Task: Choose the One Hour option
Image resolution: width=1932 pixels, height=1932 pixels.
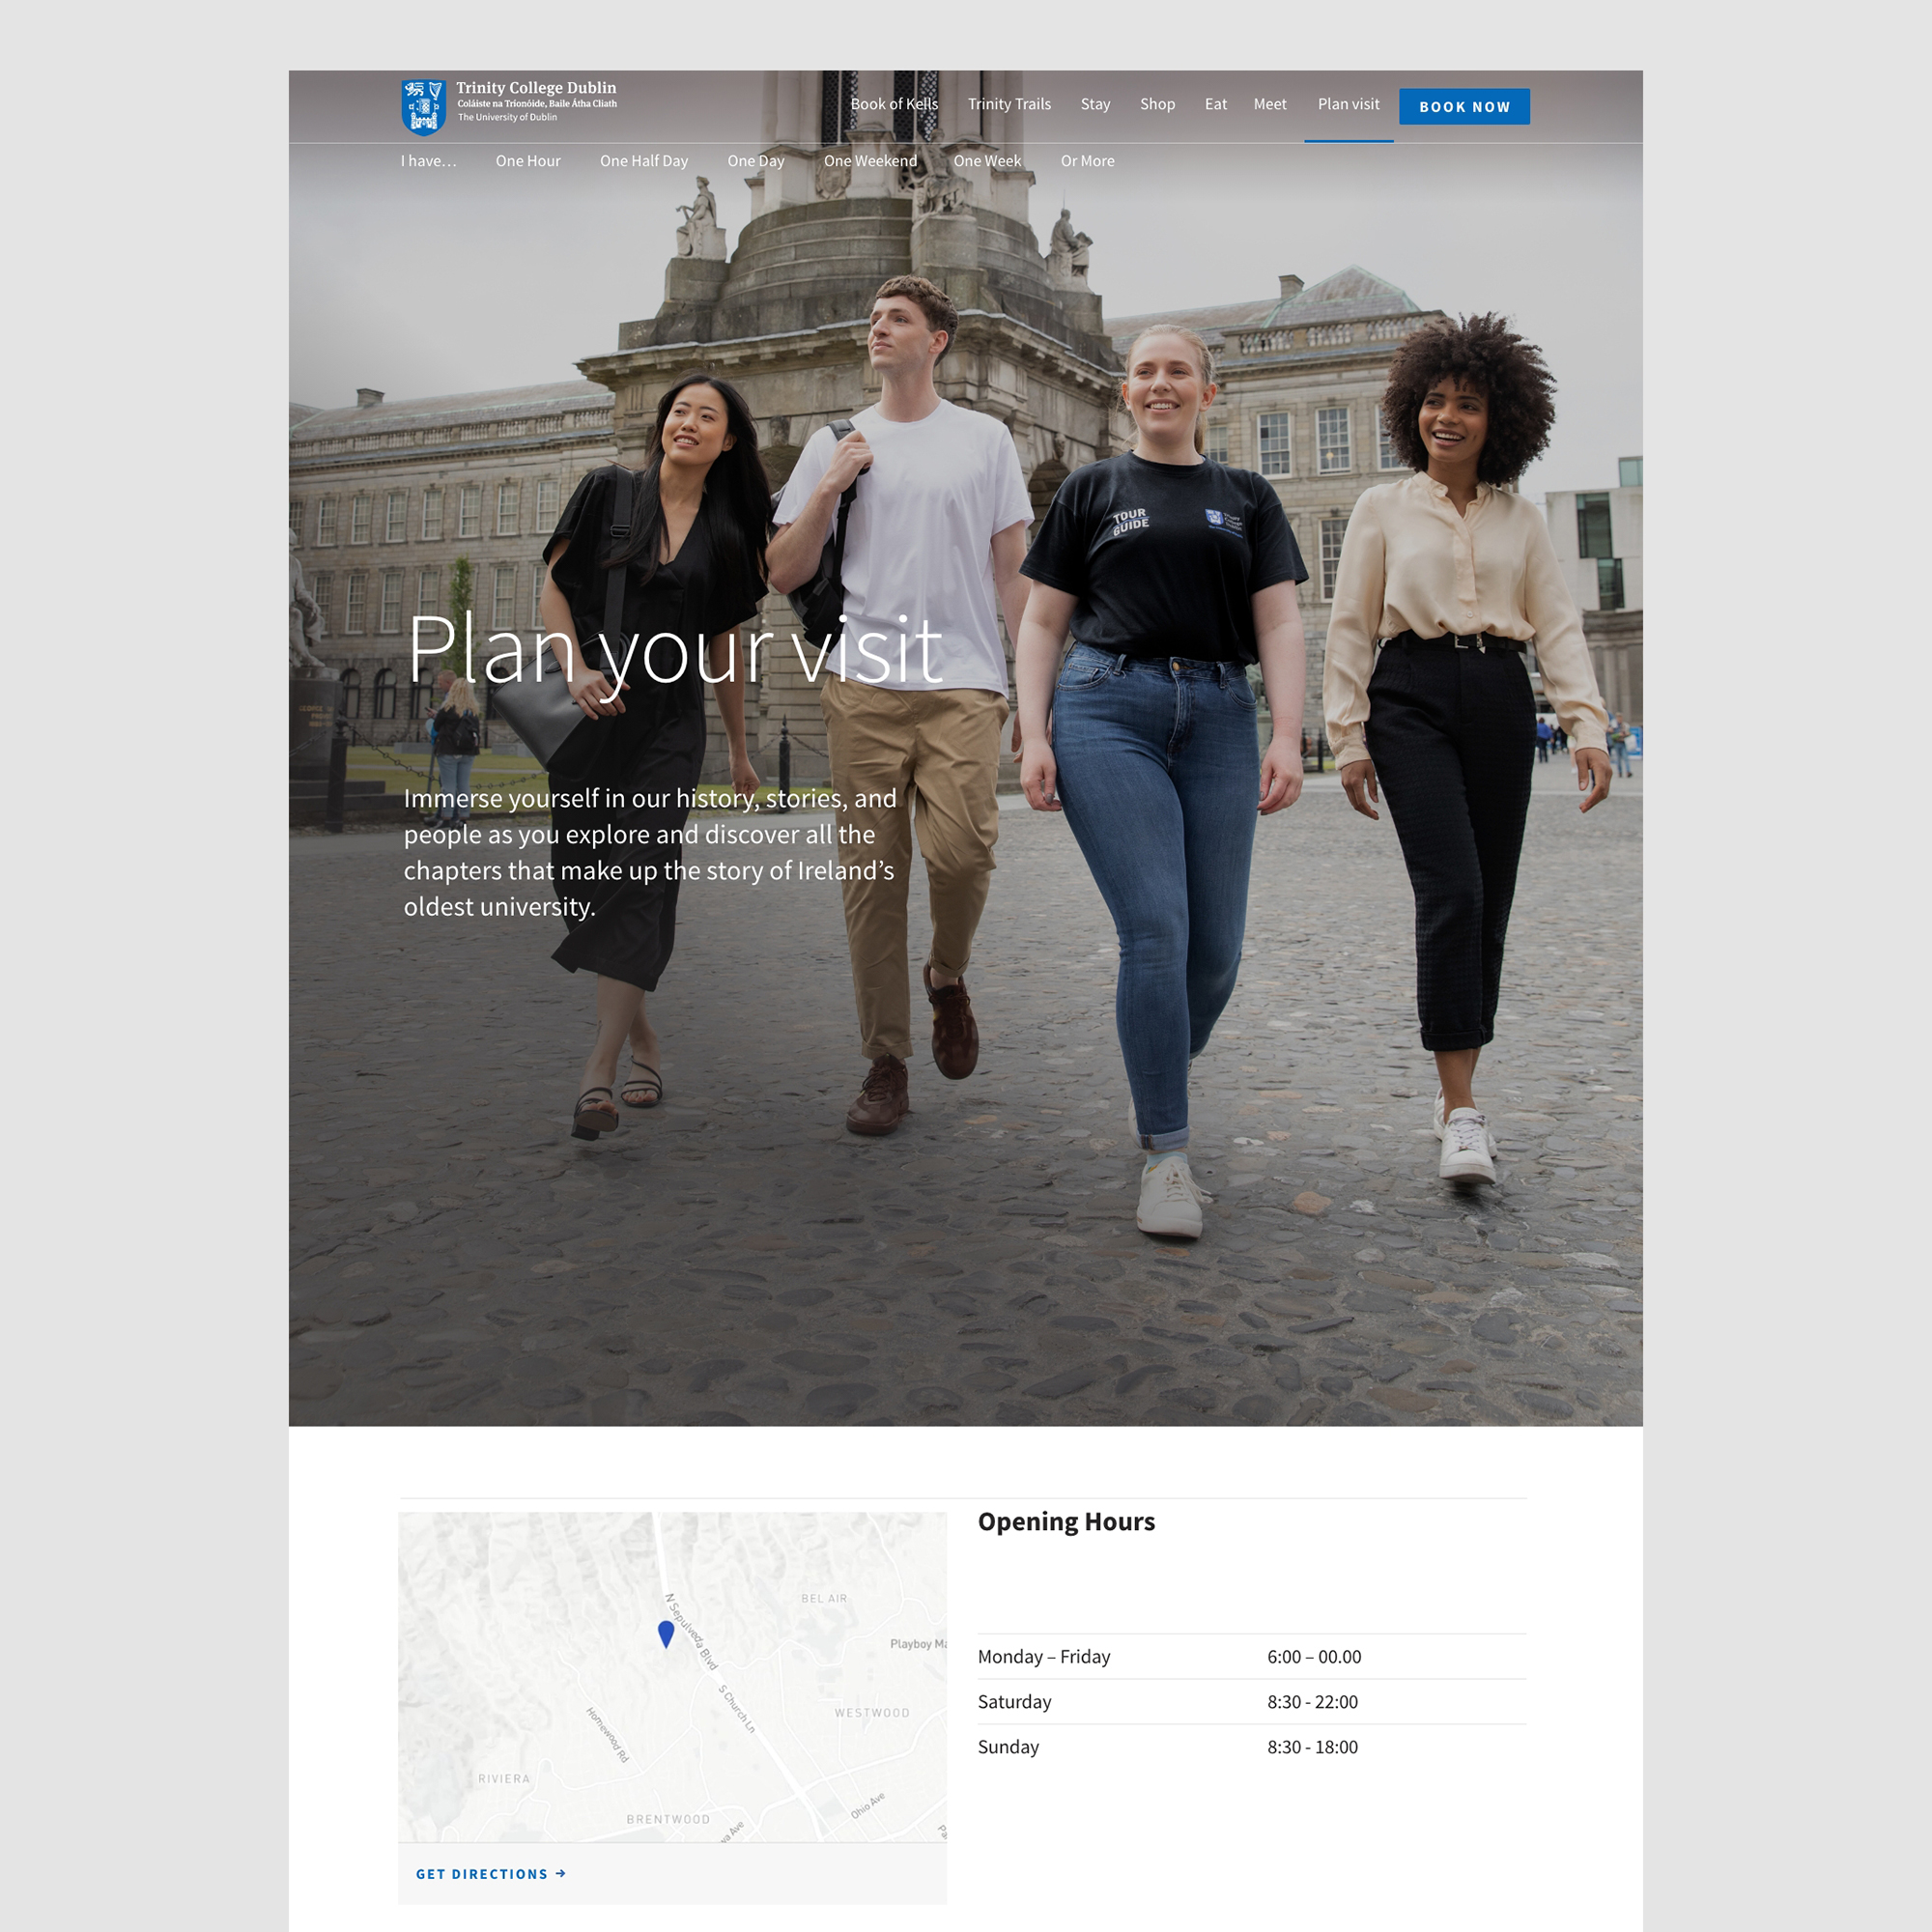Action: 528,161
